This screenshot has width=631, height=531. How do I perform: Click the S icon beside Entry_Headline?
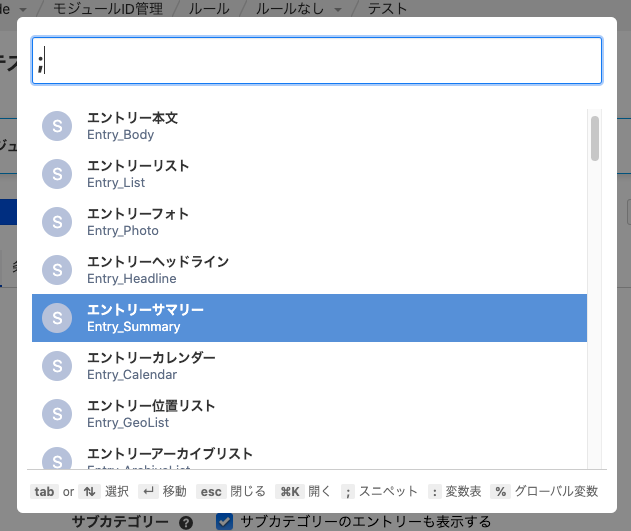click(x=57, y=270)
